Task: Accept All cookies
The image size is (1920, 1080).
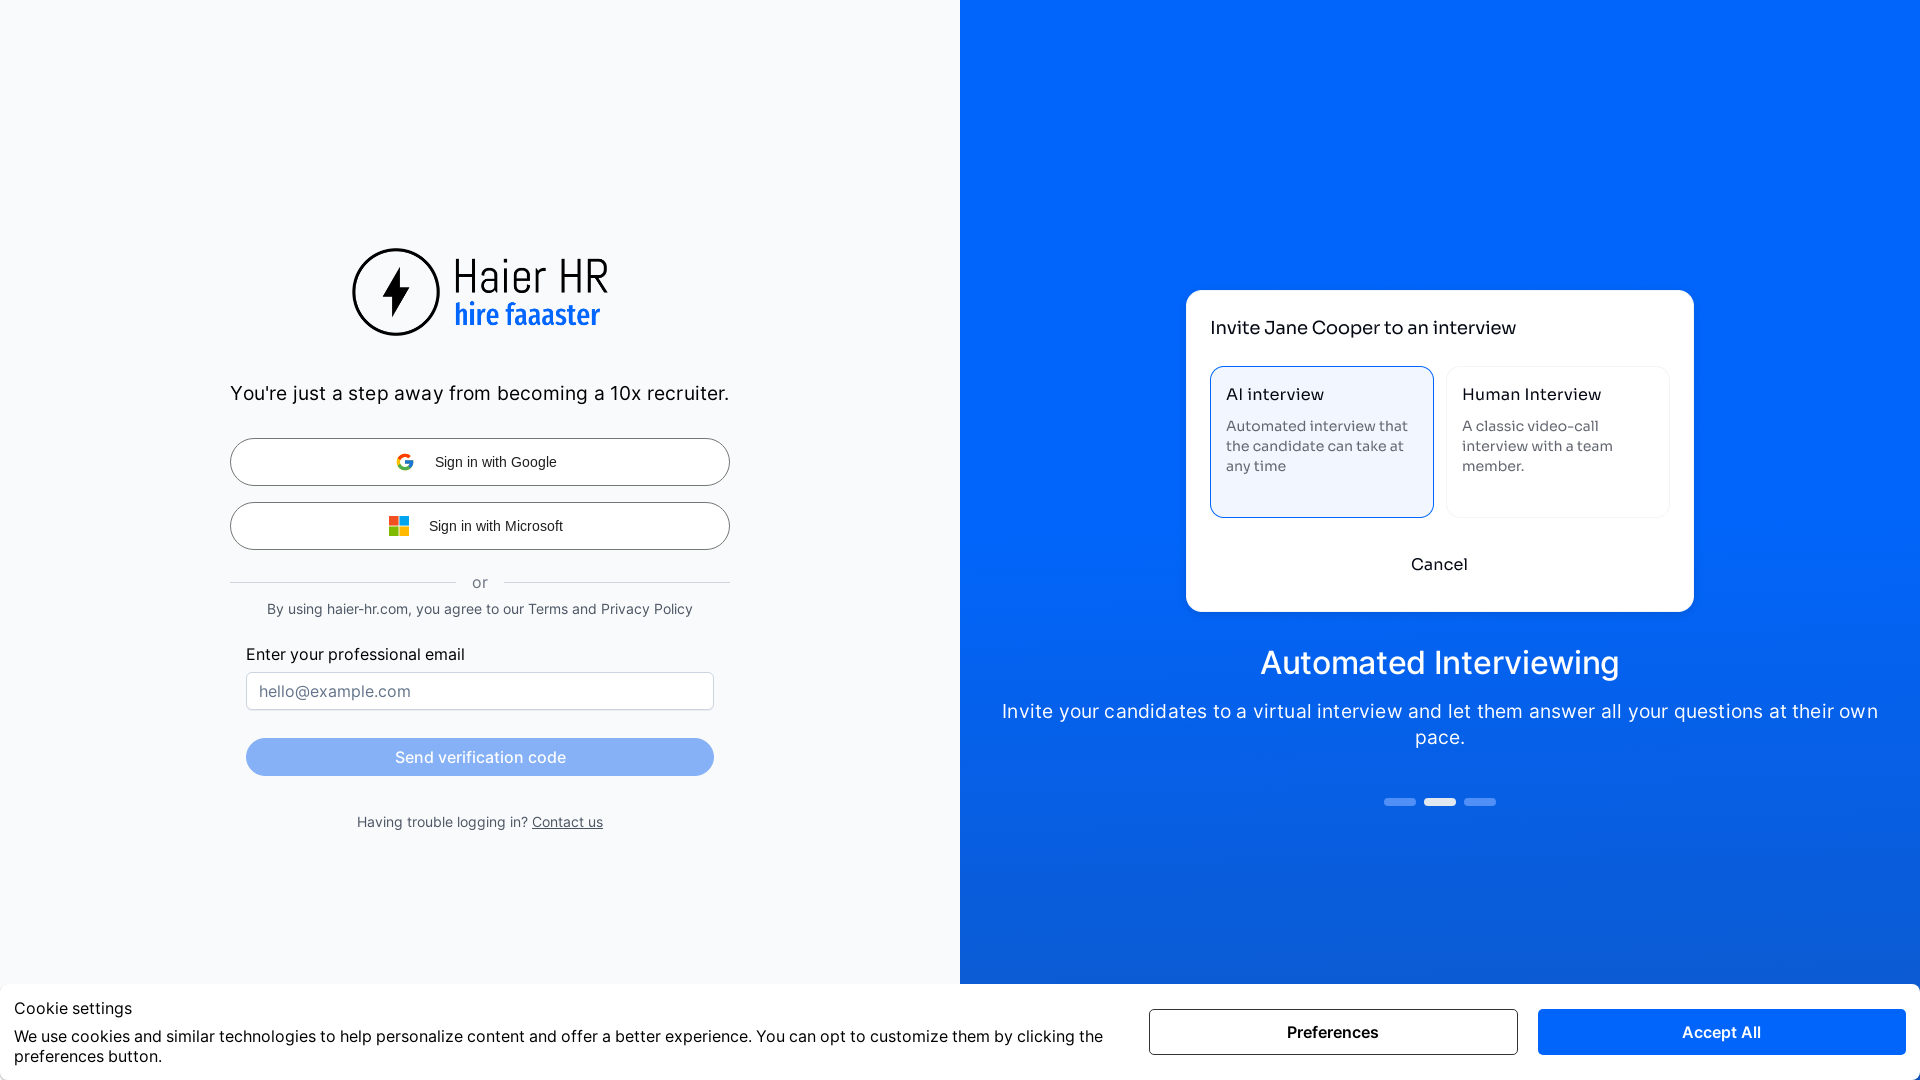Action: point(1722,1032)
